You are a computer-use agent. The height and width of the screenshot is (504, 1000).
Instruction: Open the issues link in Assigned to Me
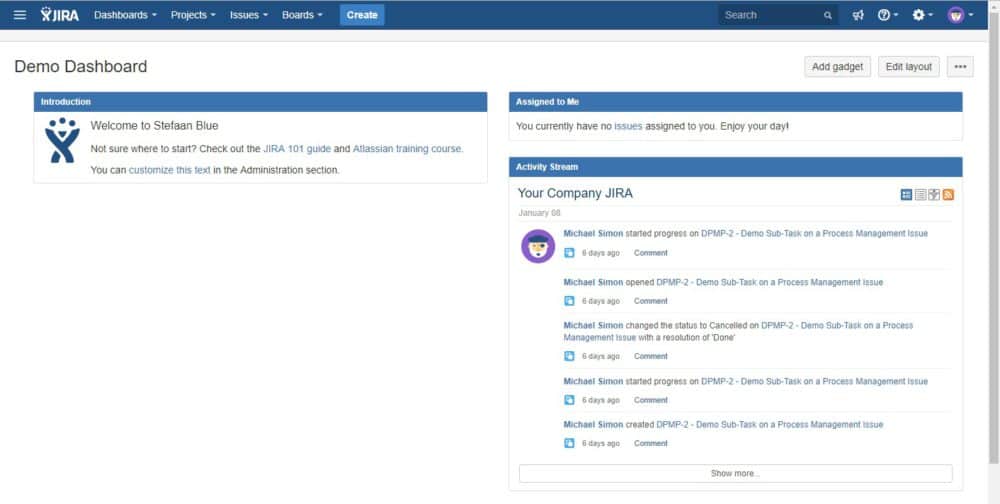click(628, 126)
